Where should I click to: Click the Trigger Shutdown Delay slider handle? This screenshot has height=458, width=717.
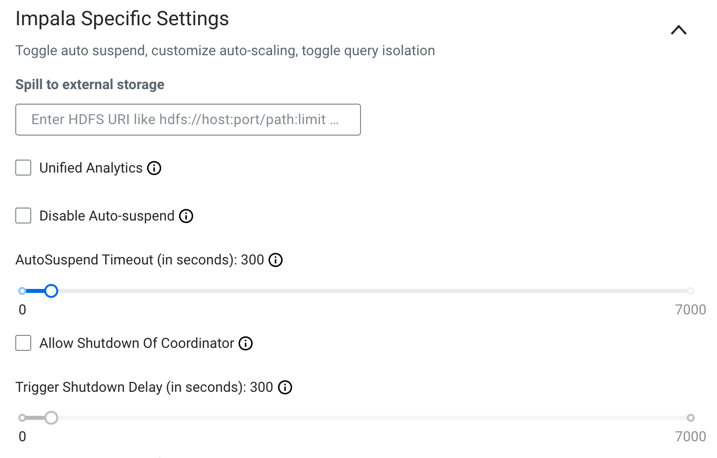tap(51, 418)
